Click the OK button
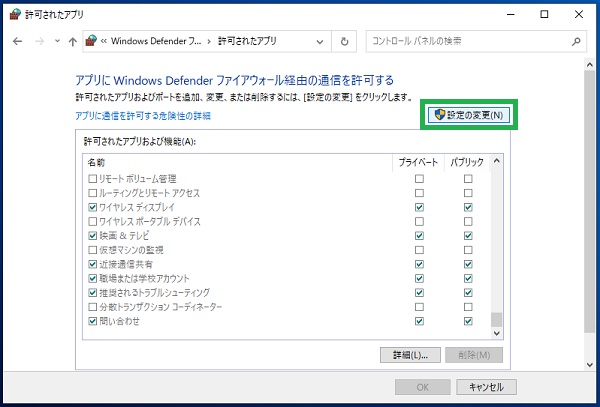This screenshot has height=407, width=600. point(422,387)
